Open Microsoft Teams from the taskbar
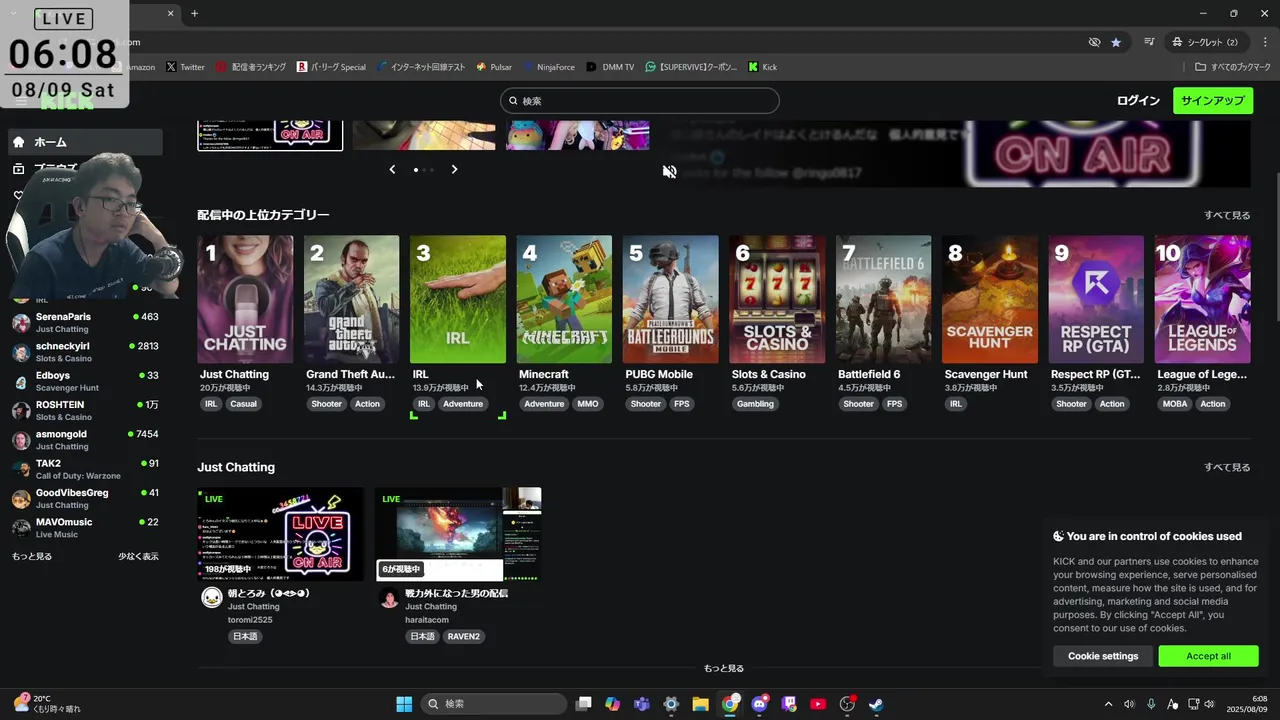1280x720 pixels. 642,704
